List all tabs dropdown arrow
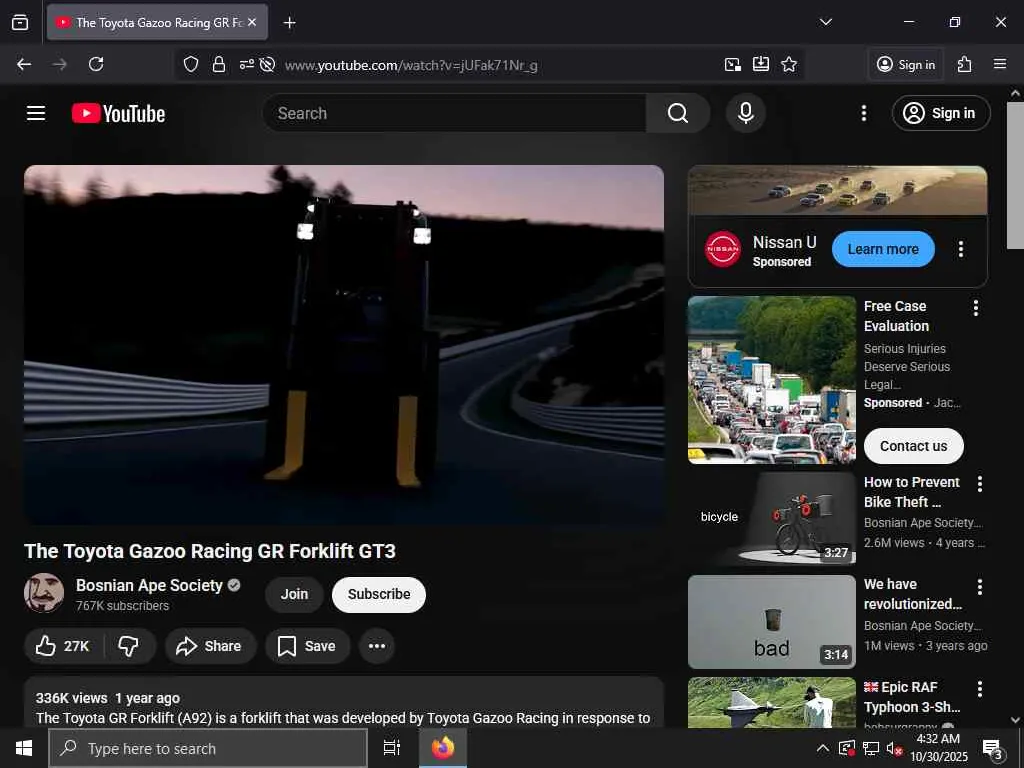Viewport: 1024px width, 768px height. (x=825, y=22)
